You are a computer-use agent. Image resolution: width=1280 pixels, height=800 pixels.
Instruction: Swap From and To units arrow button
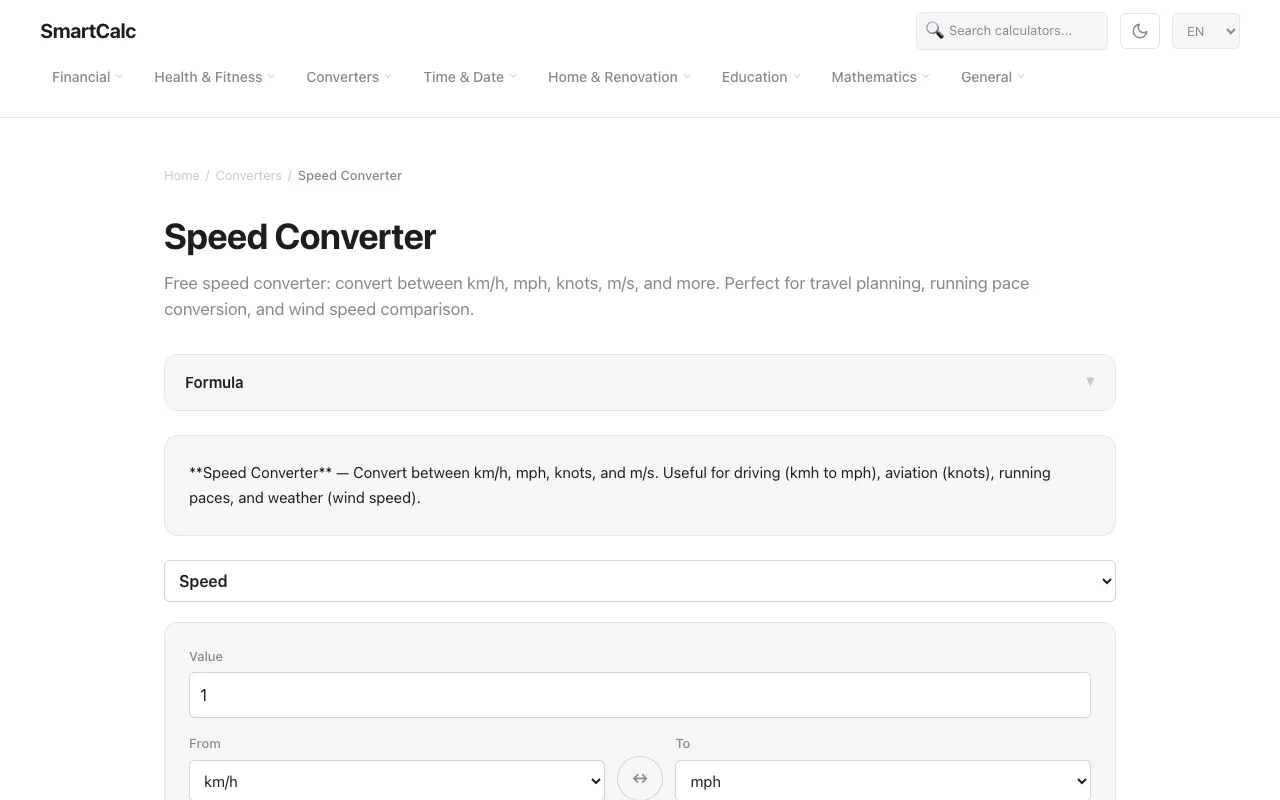pyautogui.click(x=640, y=778)
